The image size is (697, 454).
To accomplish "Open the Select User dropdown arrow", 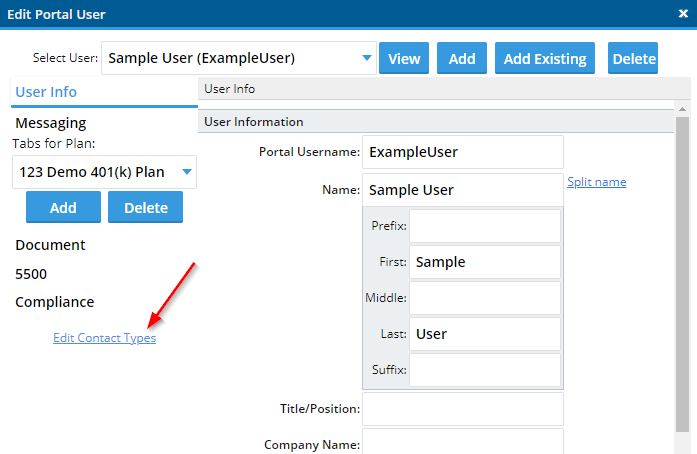I will coord(366,58).
